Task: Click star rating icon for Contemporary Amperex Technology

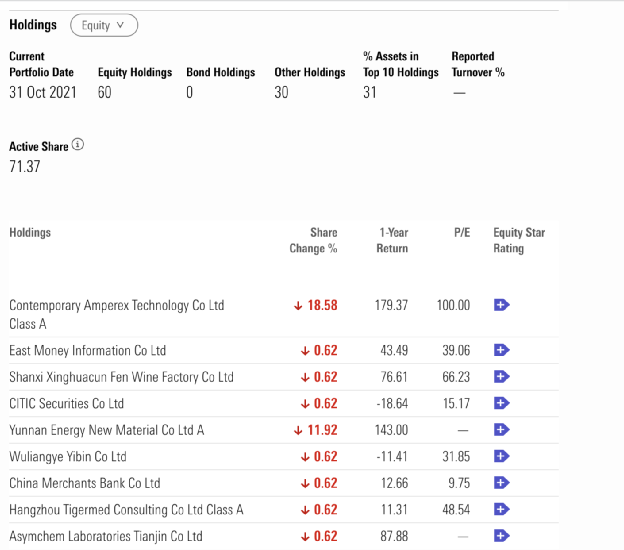Action: pyautogui.click(x=502, y=305)
